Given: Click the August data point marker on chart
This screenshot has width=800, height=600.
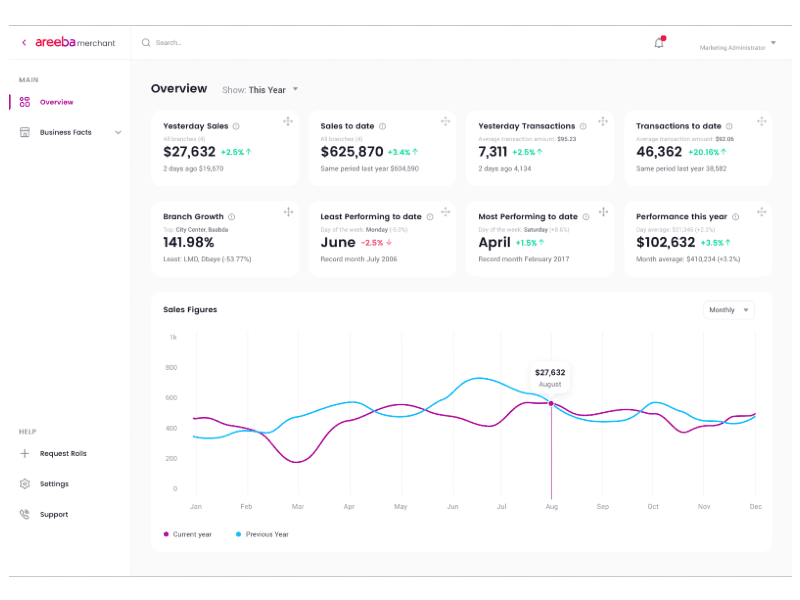Looking at the screenshot, I should (x=550, y=403).
